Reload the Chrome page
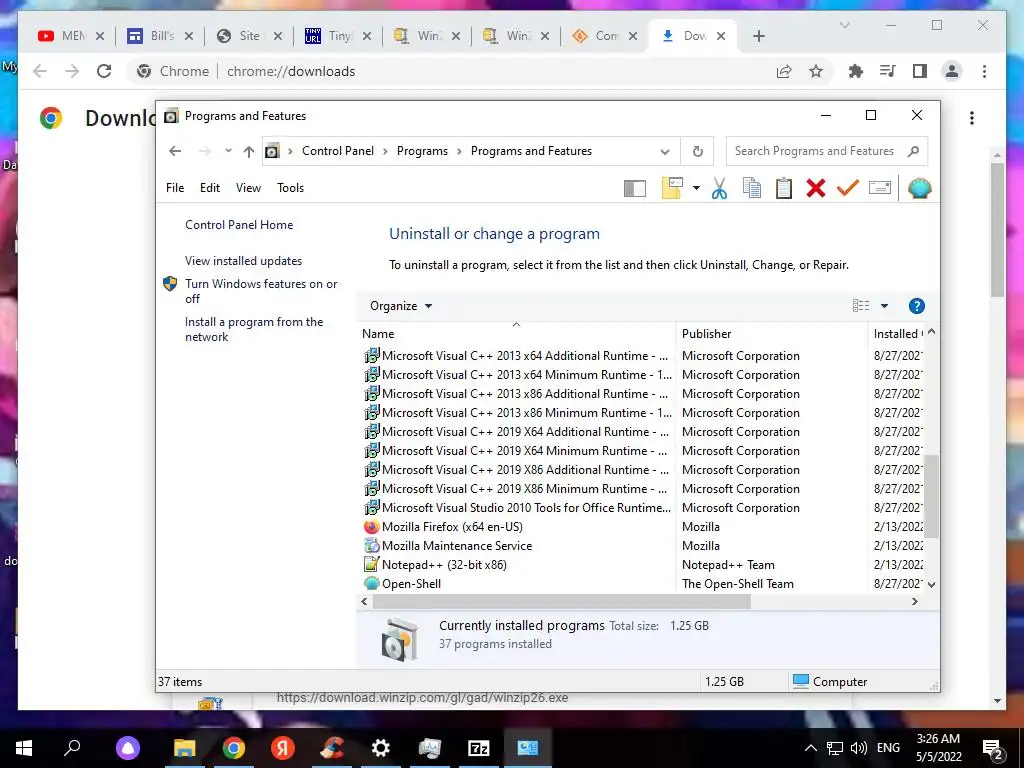1024x768 pixels. click(x=104, y=71)
